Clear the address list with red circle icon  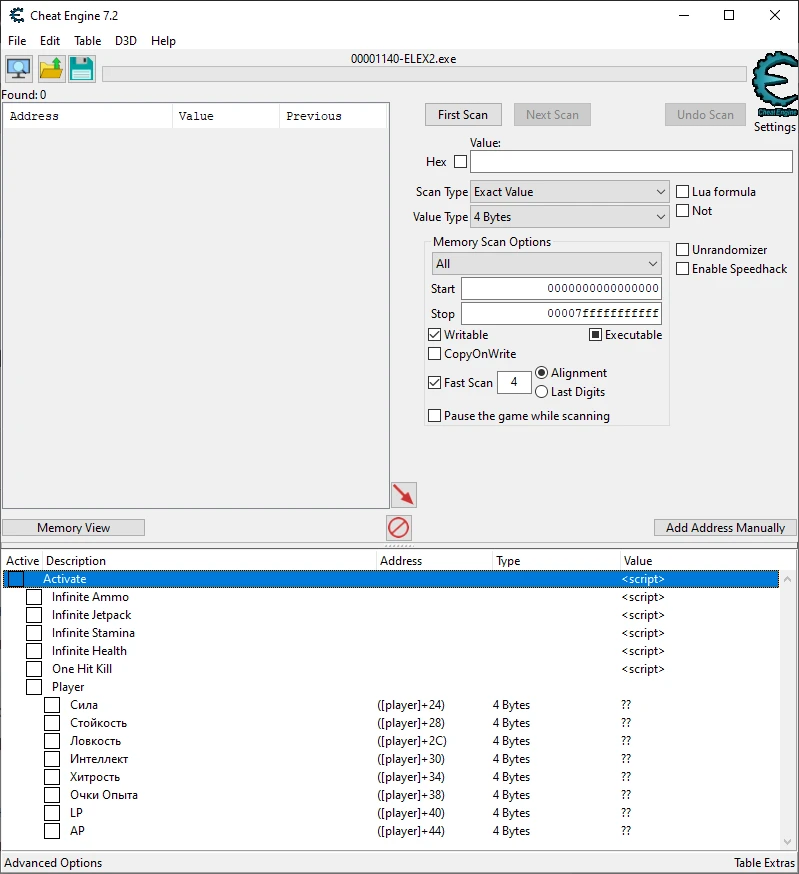tap(399, 527)
